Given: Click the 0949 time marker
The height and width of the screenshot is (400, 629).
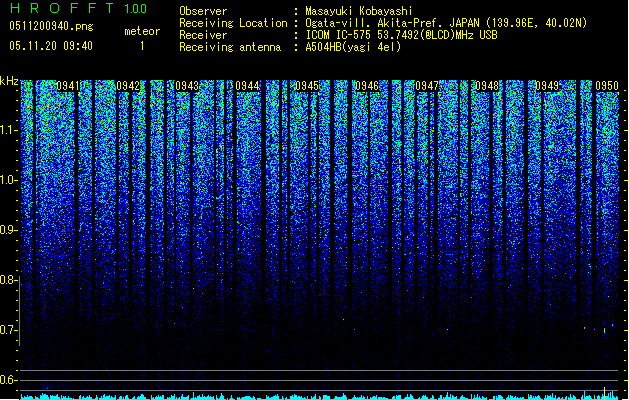Looking at the screenshot, I should coord(547,86).
